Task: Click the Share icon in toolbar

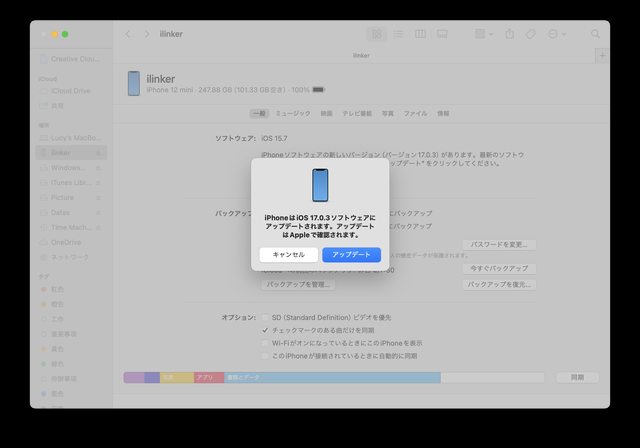Action: [510, 34]
